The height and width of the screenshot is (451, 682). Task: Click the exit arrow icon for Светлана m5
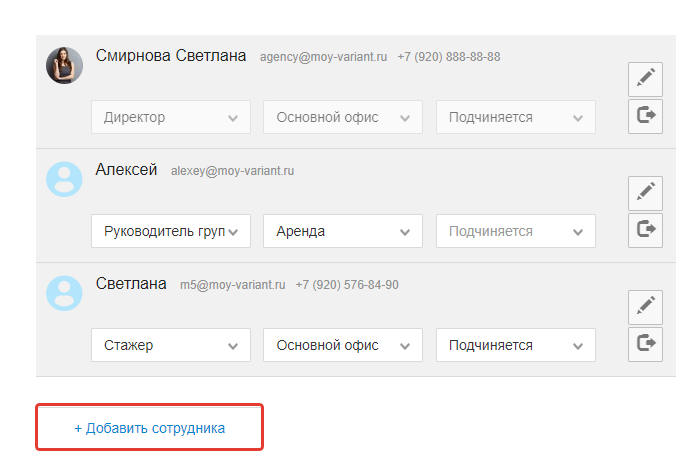tap(645, 344)
